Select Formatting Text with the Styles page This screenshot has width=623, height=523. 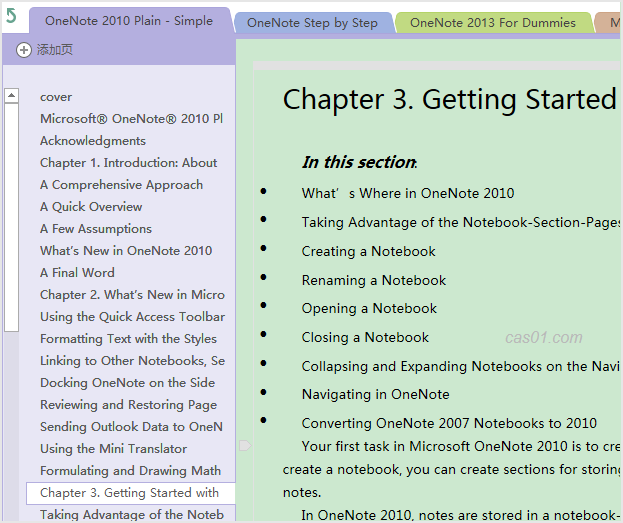pyautogui.click(x=128, y=339)
